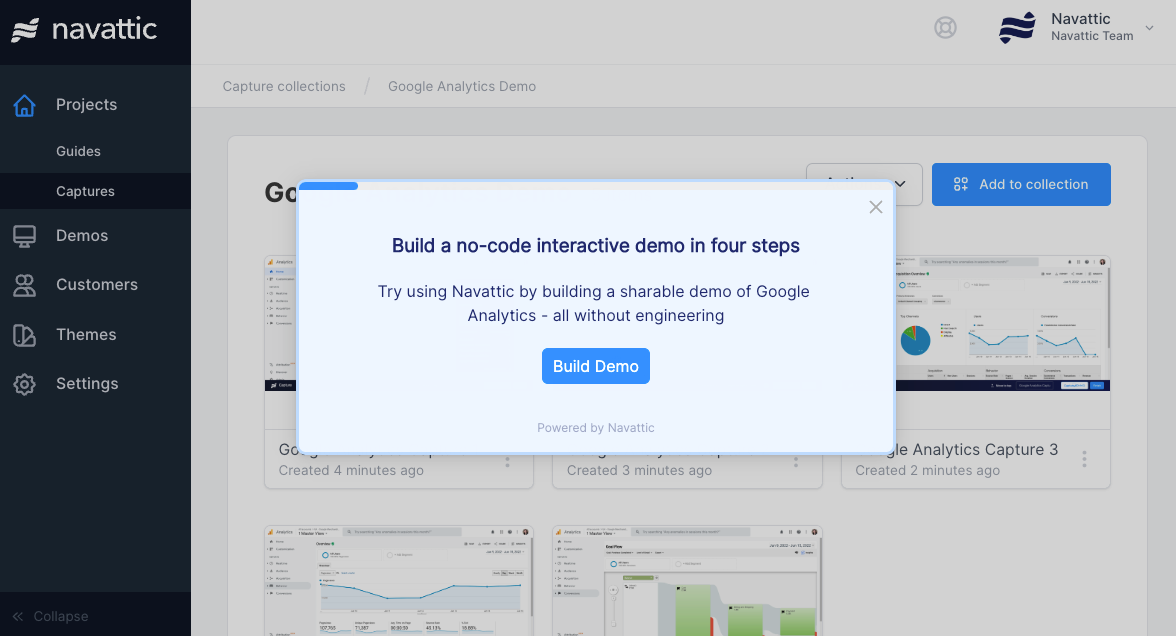This screenshot has height=636, width=1176.
Task: Click the Build Demo button
Action: click(x=596, y=366)
